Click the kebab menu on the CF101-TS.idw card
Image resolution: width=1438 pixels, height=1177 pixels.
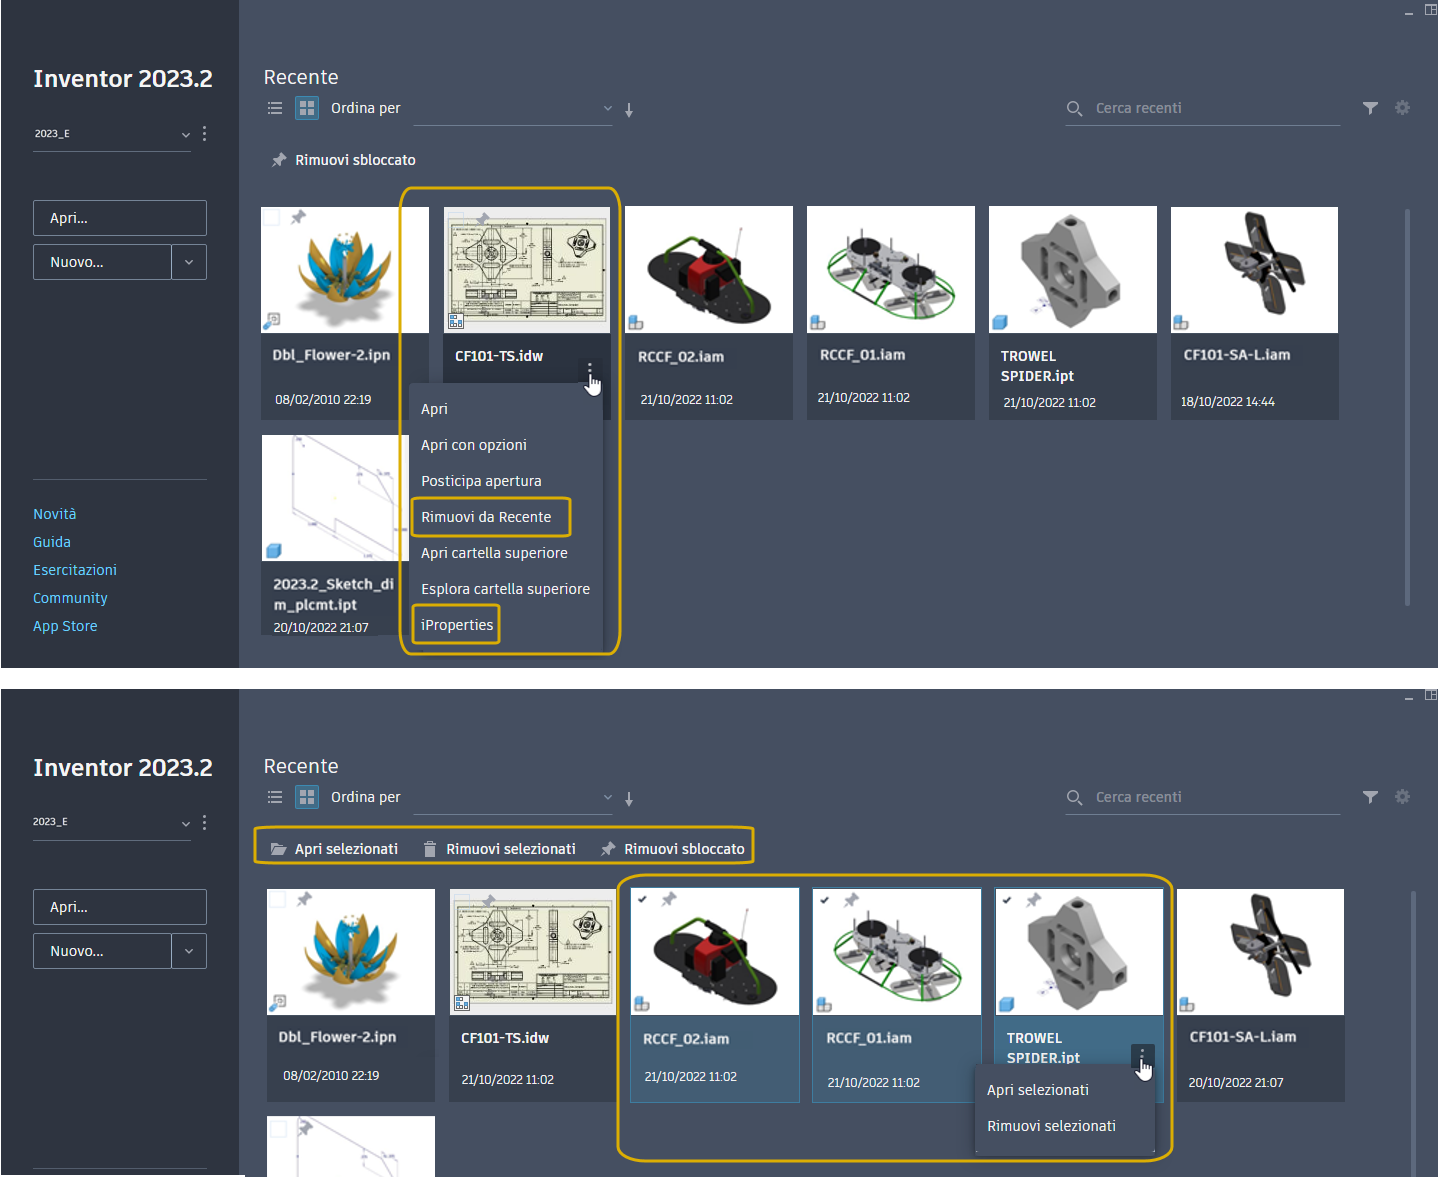point(590,371)
